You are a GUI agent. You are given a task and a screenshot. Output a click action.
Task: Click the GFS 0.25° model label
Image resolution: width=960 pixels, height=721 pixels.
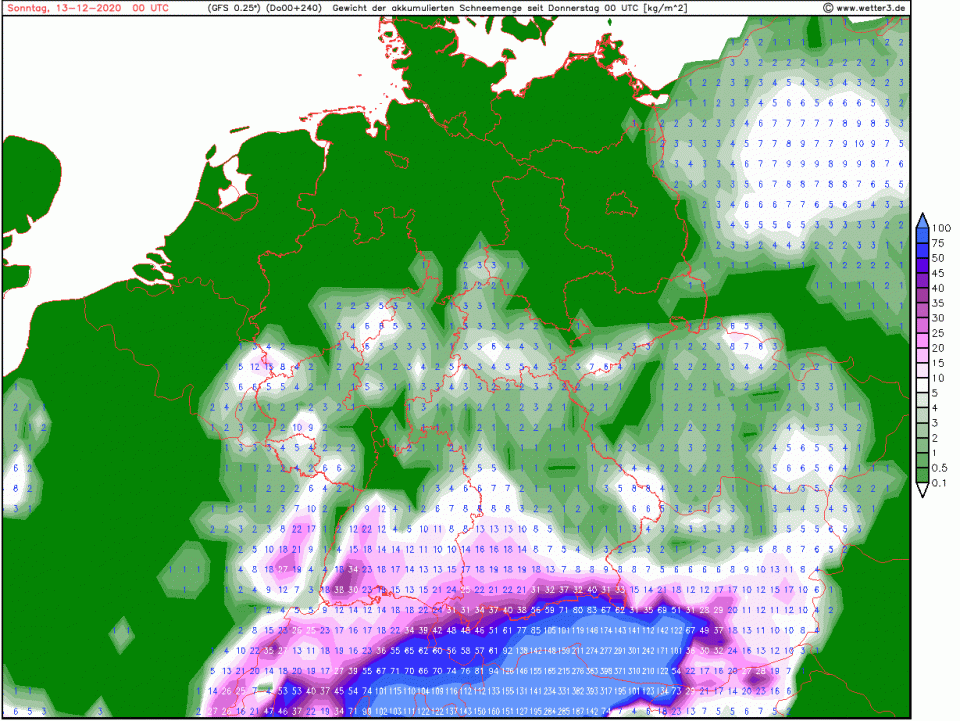point(233,8)
